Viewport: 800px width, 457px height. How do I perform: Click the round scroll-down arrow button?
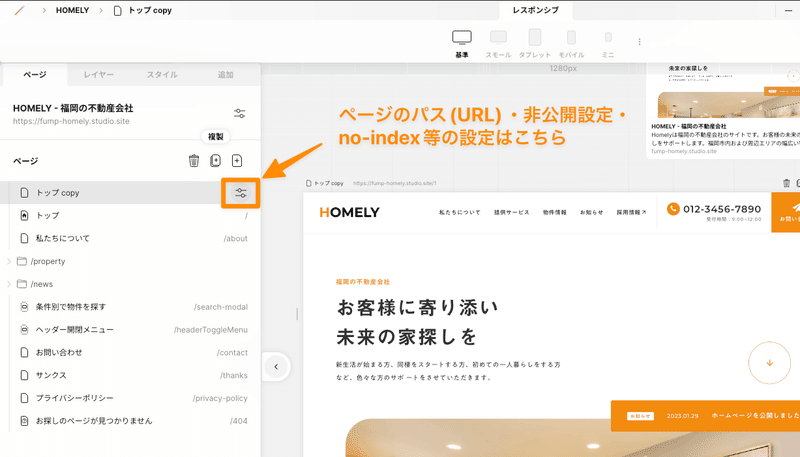click(x=769, y=363)
